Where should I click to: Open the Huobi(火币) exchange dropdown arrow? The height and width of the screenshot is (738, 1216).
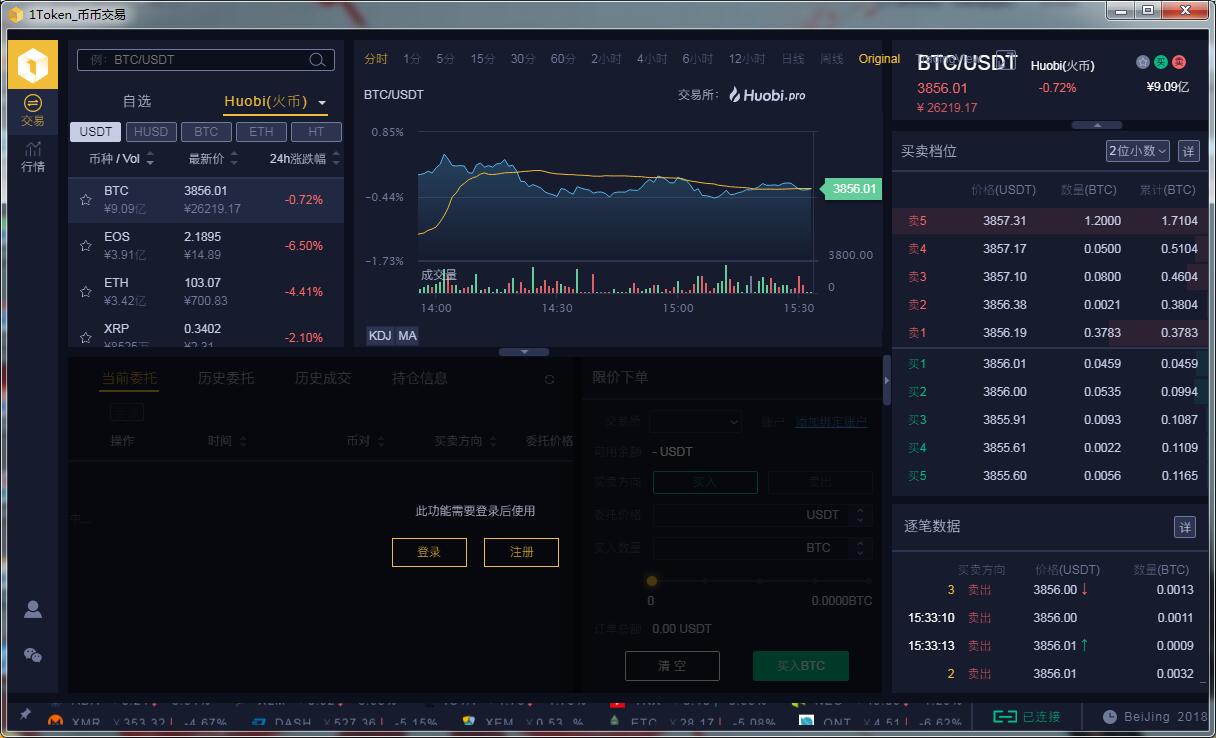pyautogui.click(x=322, y=103)
